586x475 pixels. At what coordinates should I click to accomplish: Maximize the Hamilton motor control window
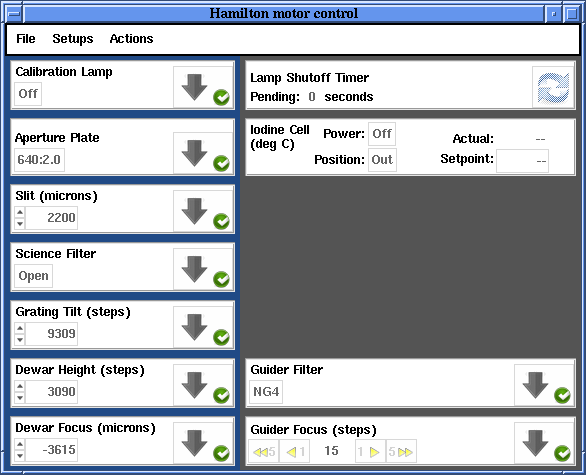click(572, 14)
